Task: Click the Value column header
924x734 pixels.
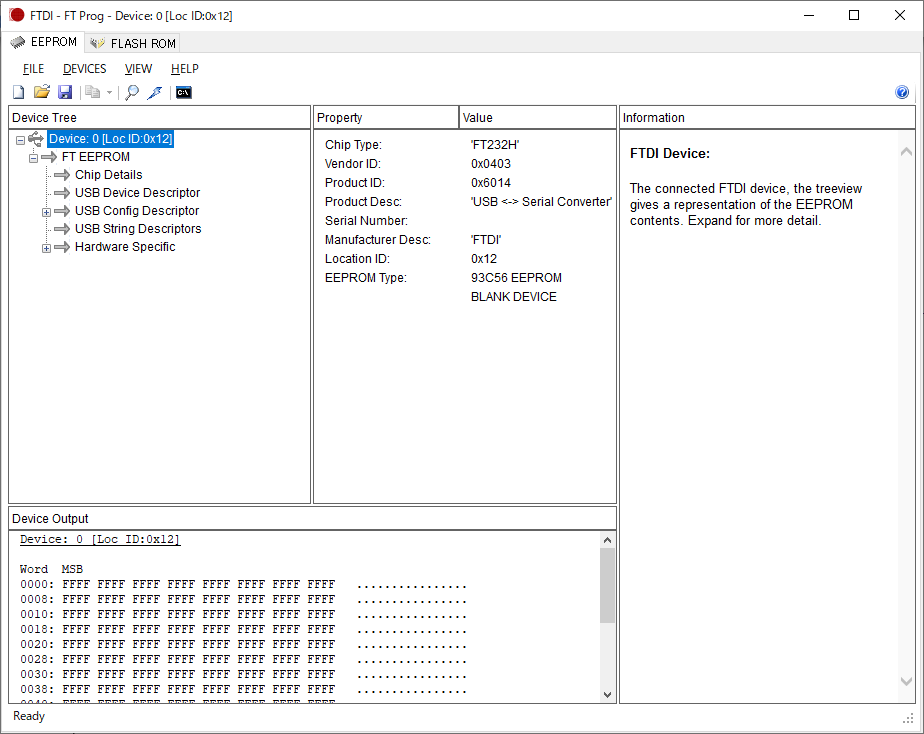Action: 537,118
